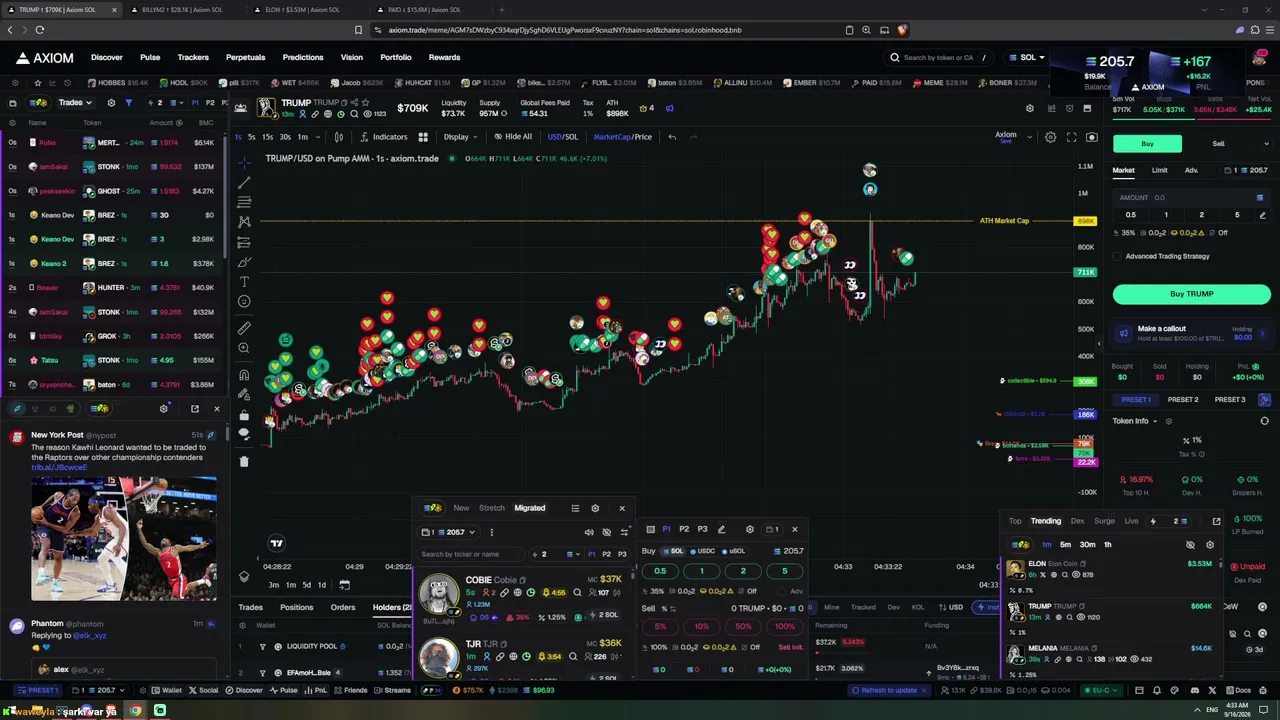Expand the Make a callout arrow

[x=1262, y=333]
